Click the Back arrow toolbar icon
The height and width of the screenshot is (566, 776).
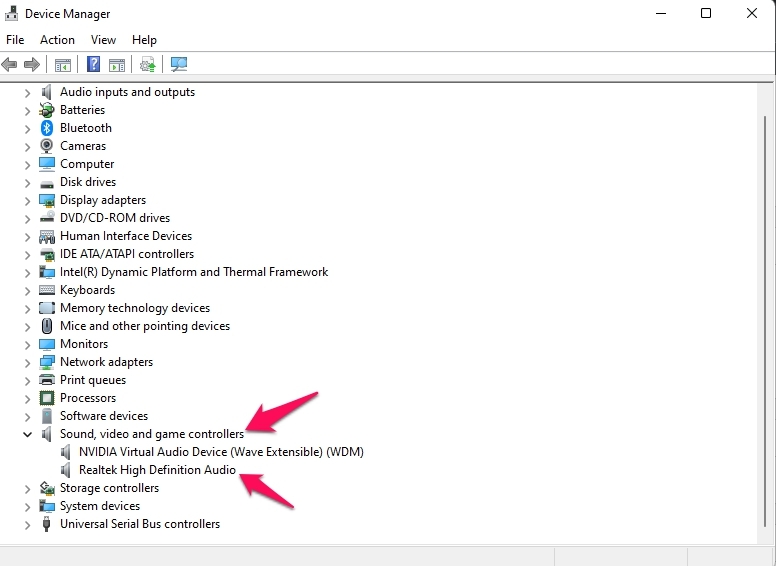point(9,64)
